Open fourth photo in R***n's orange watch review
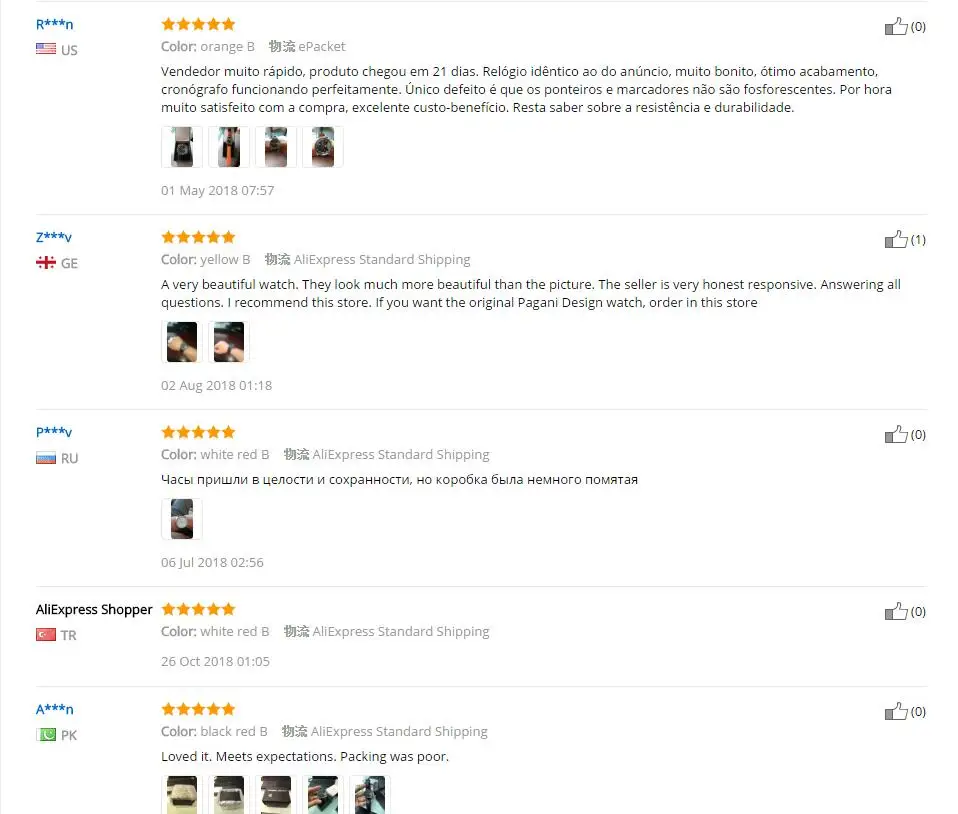Screen dimensions: 958x814 coord(323,147)
